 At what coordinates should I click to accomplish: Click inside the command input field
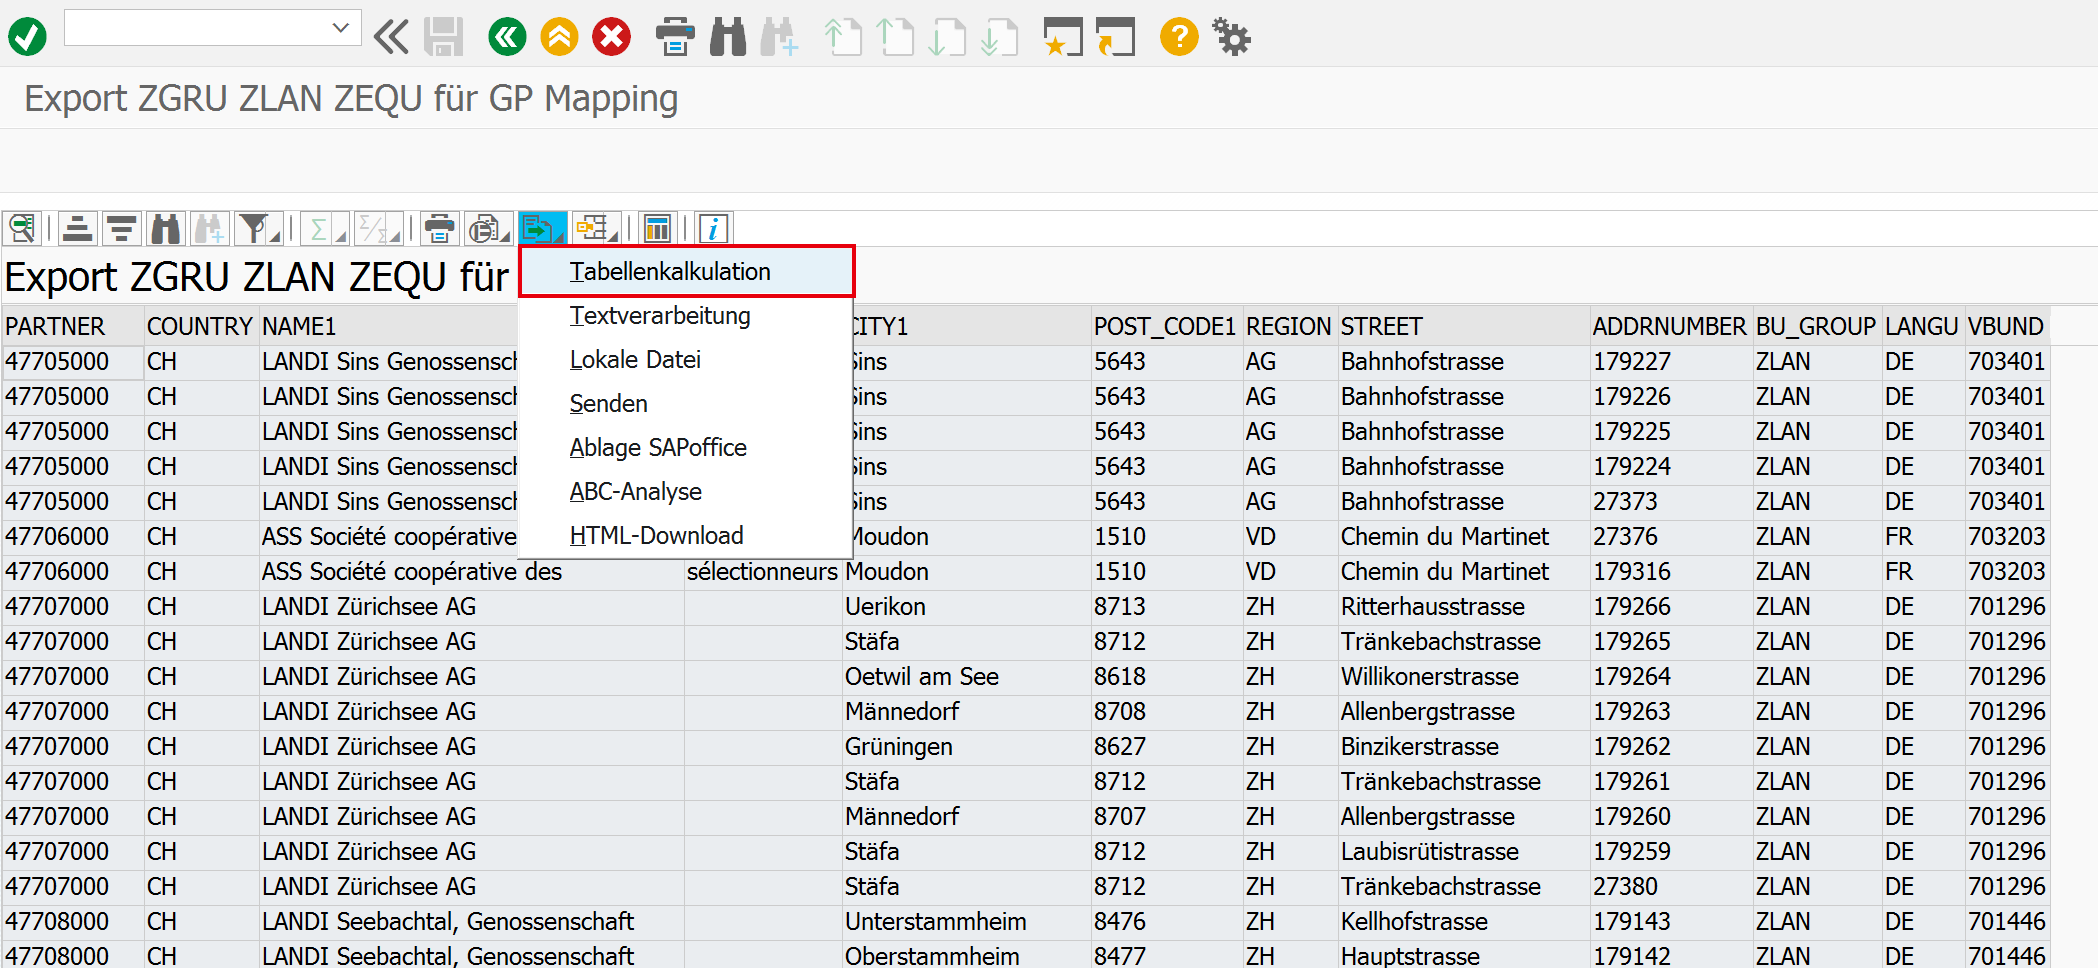190,27
